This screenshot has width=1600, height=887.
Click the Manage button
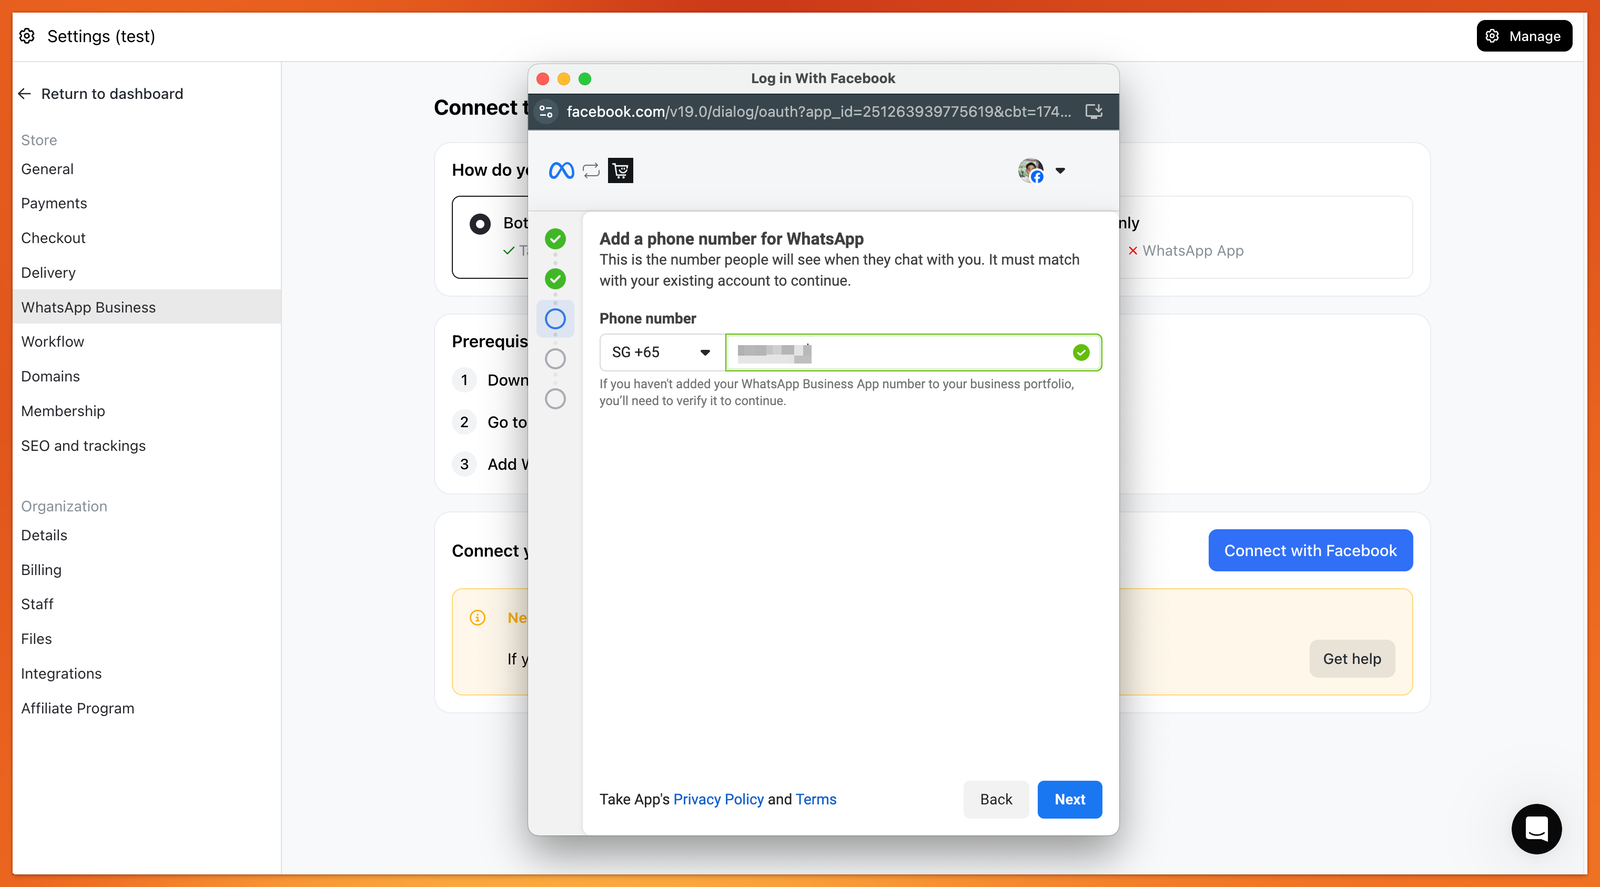[x=1524, y=36]
